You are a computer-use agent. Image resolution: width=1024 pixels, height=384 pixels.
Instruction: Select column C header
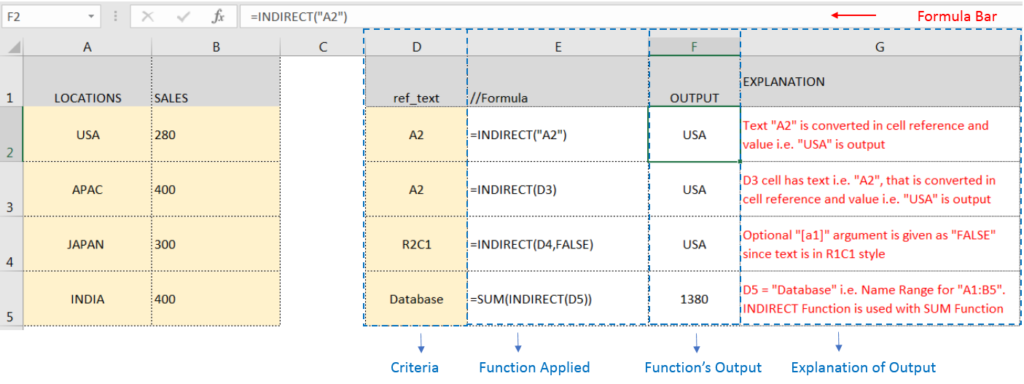pos(323,46)
